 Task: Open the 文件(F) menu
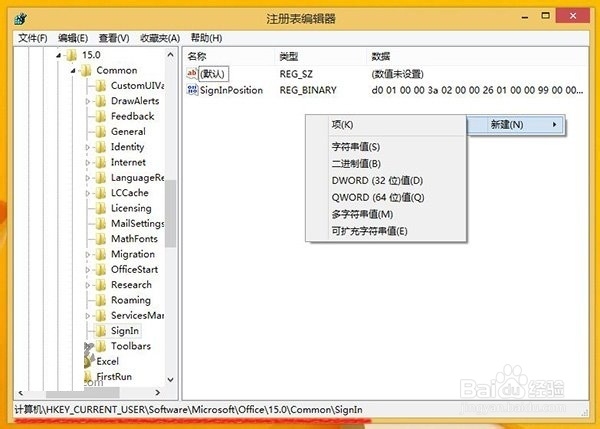(x=33, y=38)
